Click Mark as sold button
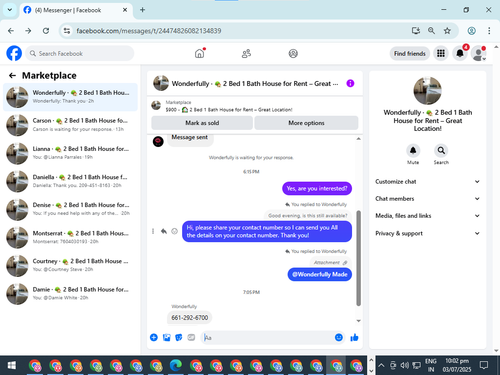This screenshot has width=500, height=375. tap(202, 123)
